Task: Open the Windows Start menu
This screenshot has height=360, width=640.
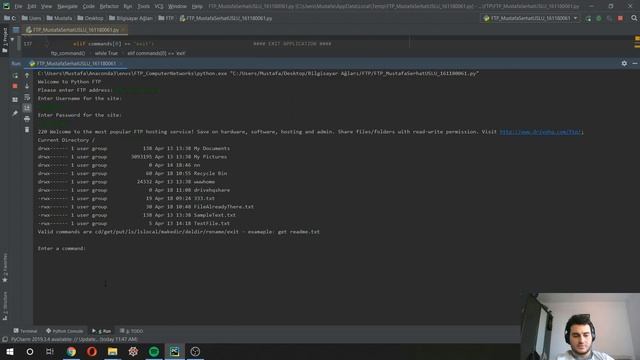Action: (10, 351)
